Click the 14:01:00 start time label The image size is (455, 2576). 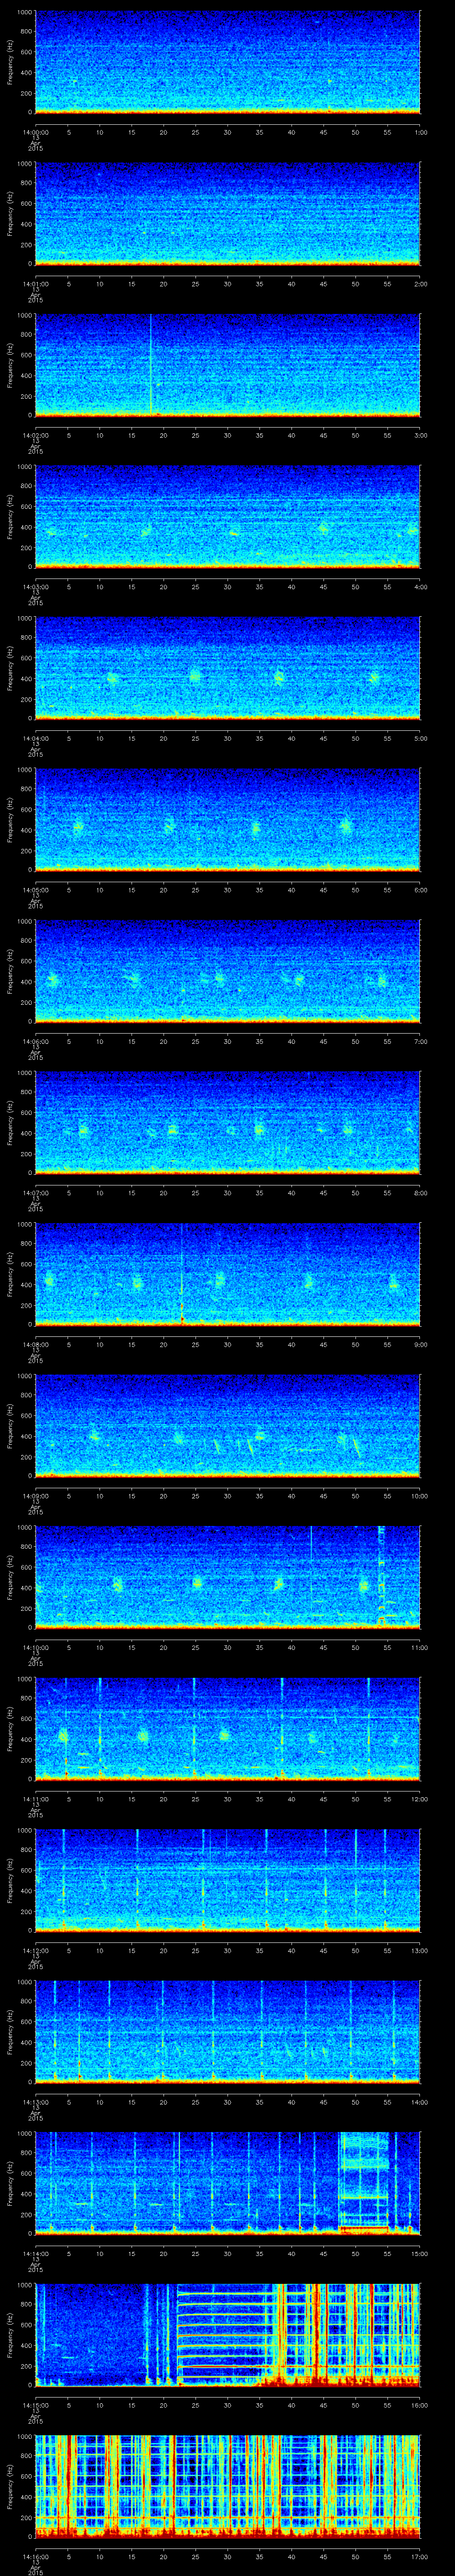[x=35, y=284]
